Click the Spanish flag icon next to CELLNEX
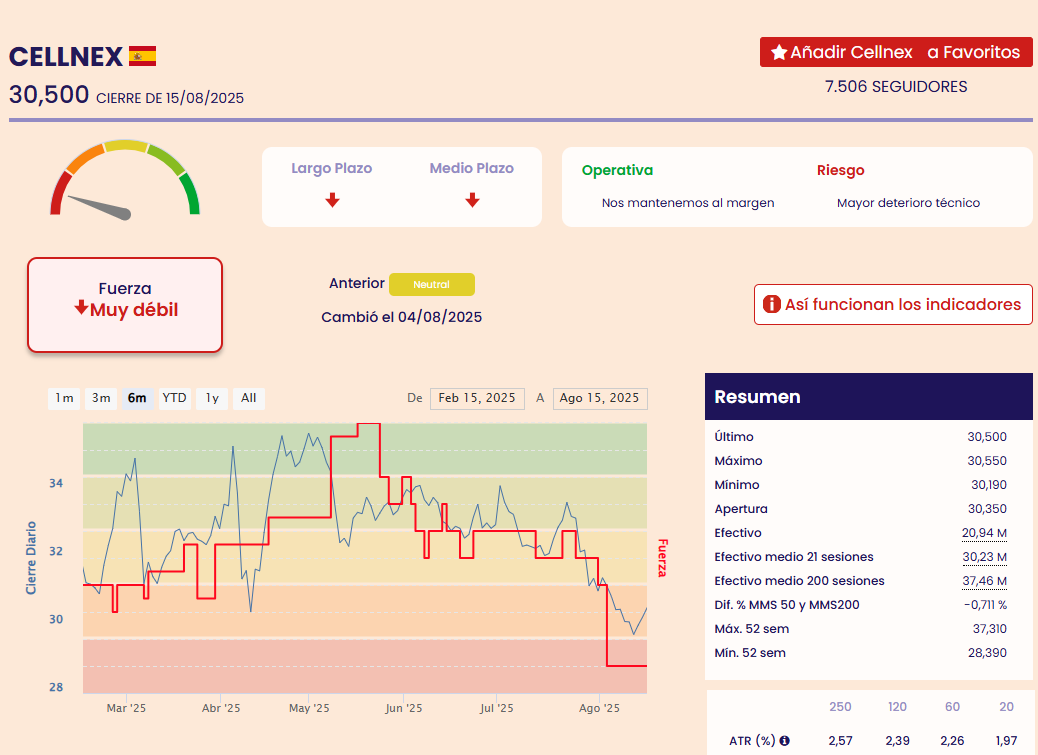The height and width of the screenshot is (755, 1038). click(x=142, y=56)
